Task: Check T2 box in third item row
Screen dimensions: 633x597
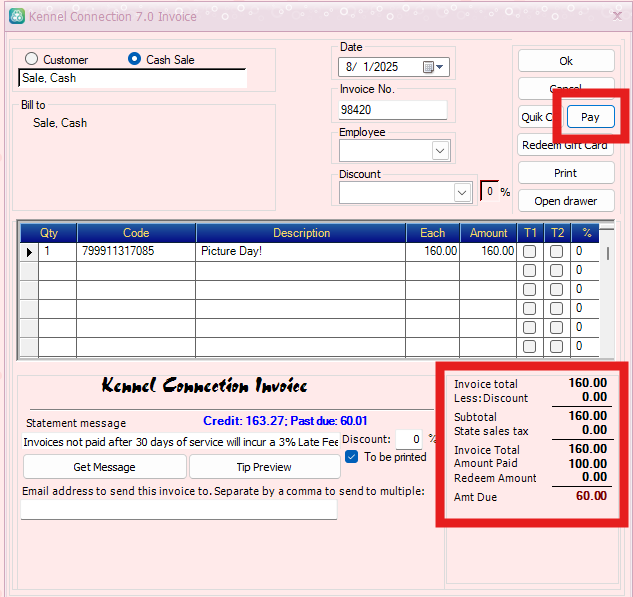Action: coord(556,289)
